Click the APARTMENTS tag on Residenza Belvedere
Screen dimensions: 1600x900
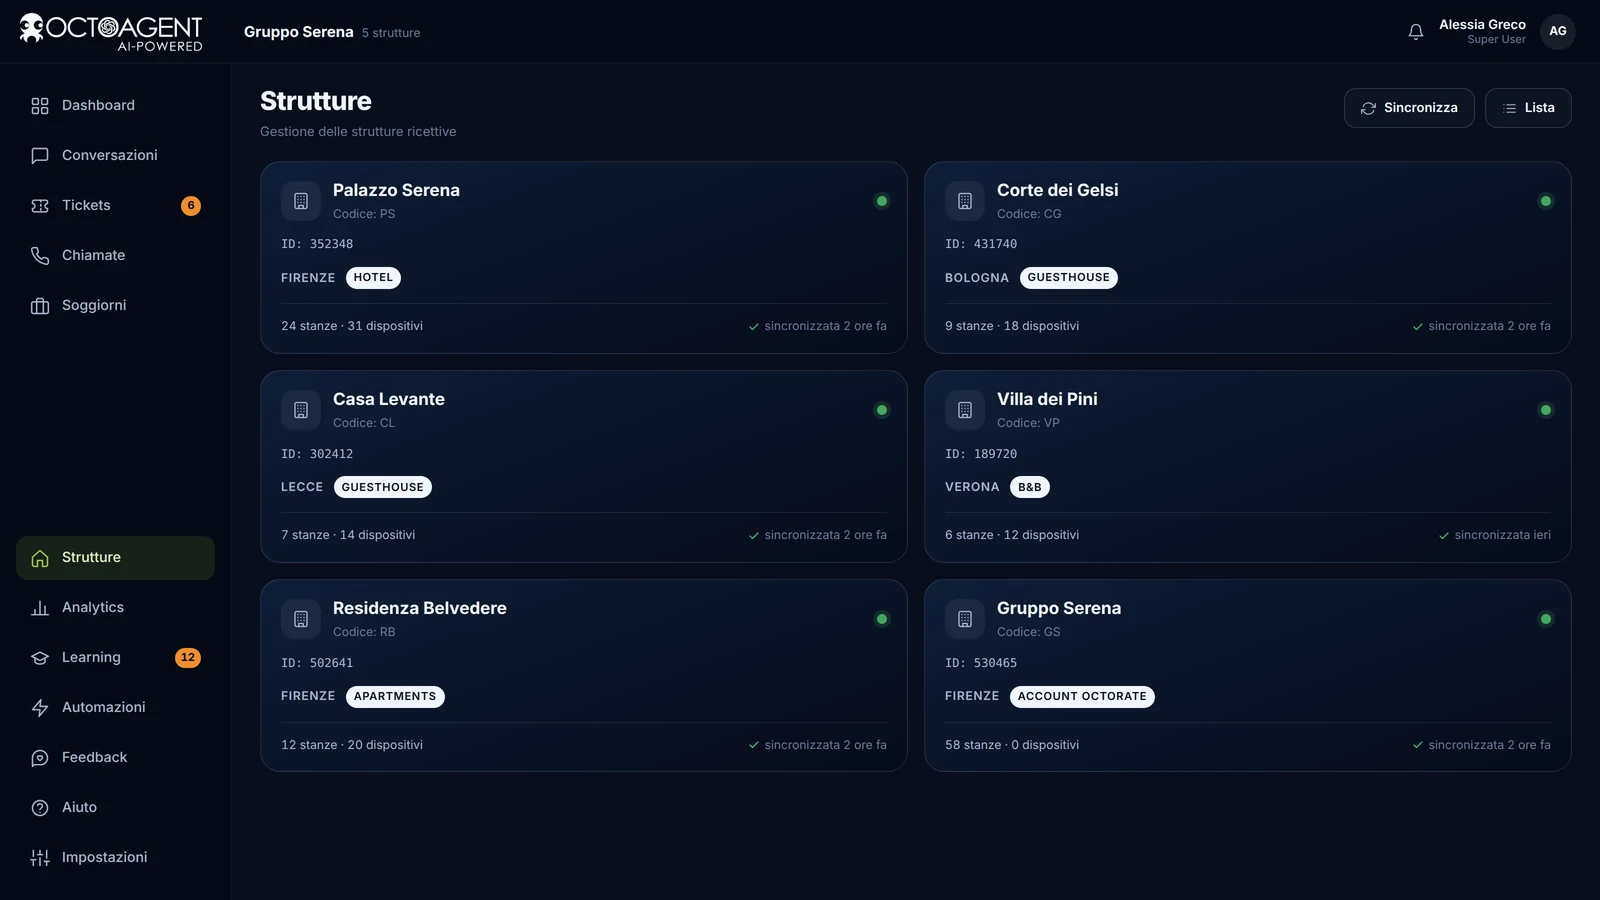coord(395,697)
